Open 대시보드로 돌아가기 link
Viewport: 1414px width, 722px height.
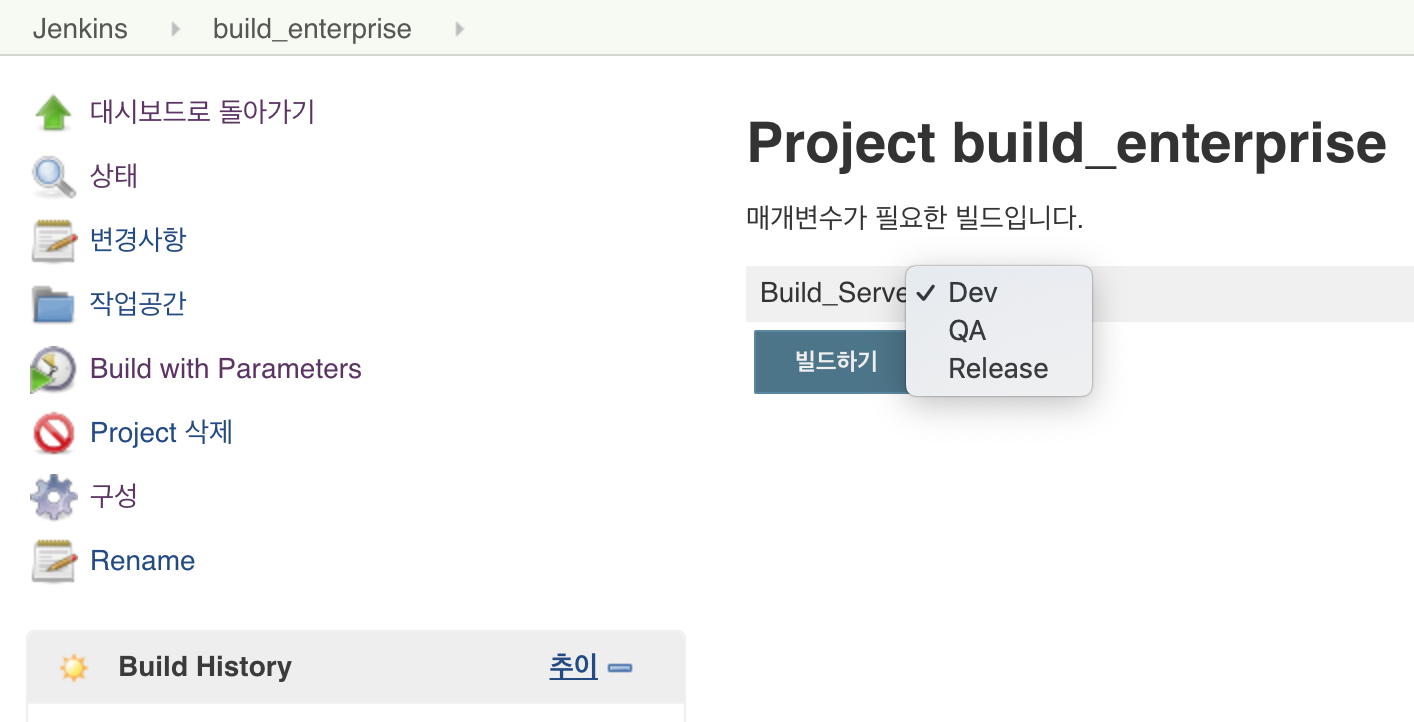(202, 111)
